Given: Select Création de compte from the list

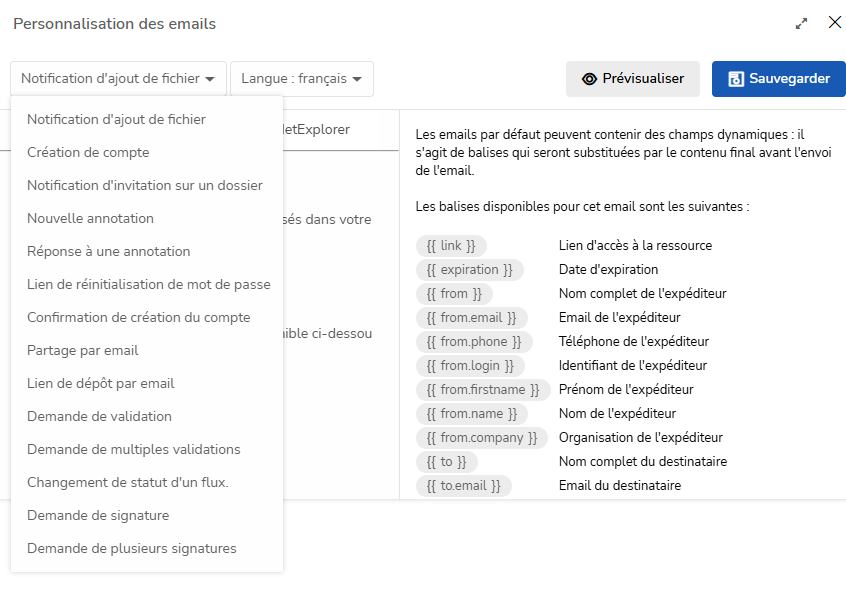Looking at the screenshot, I should point(88,153).
